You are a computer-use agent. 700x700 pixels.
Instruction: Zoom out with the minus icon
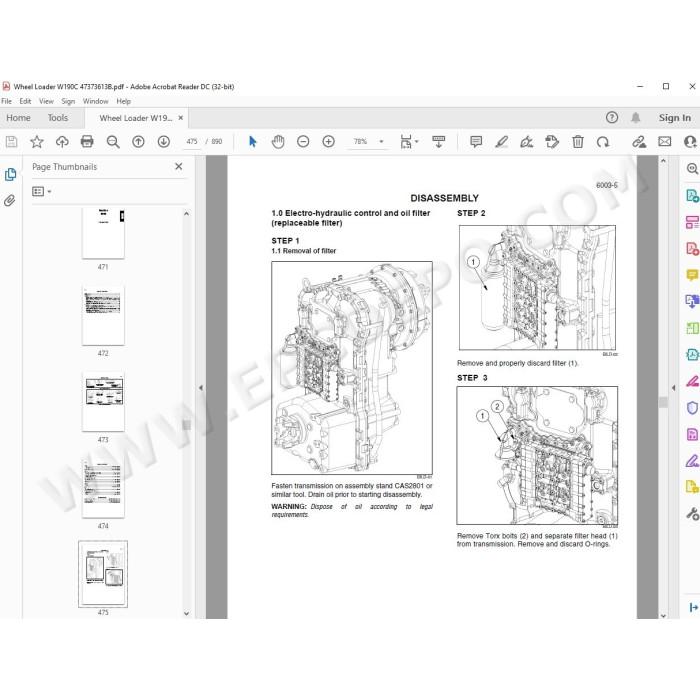tap(303, 142)
